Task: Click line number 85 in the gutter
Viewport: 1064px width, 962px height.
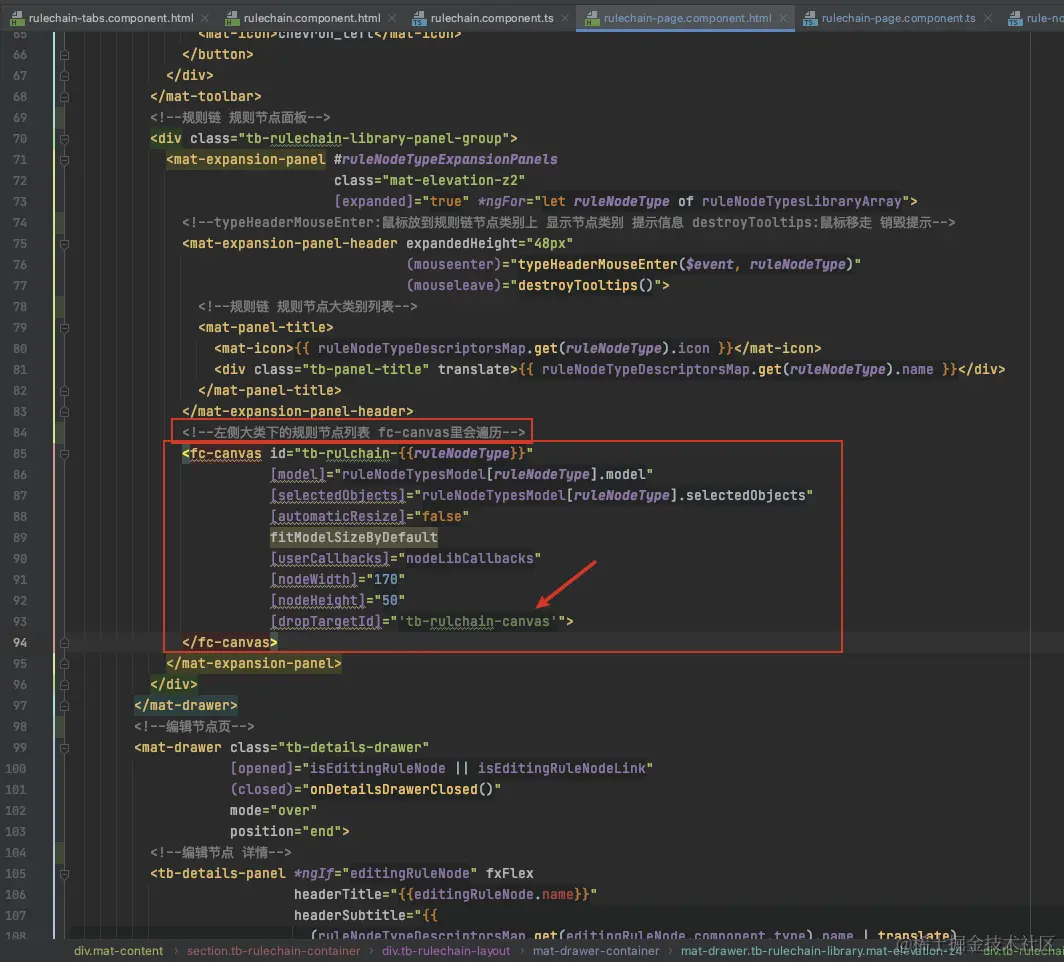Action: pyautogui.click(x=19, y=454)
